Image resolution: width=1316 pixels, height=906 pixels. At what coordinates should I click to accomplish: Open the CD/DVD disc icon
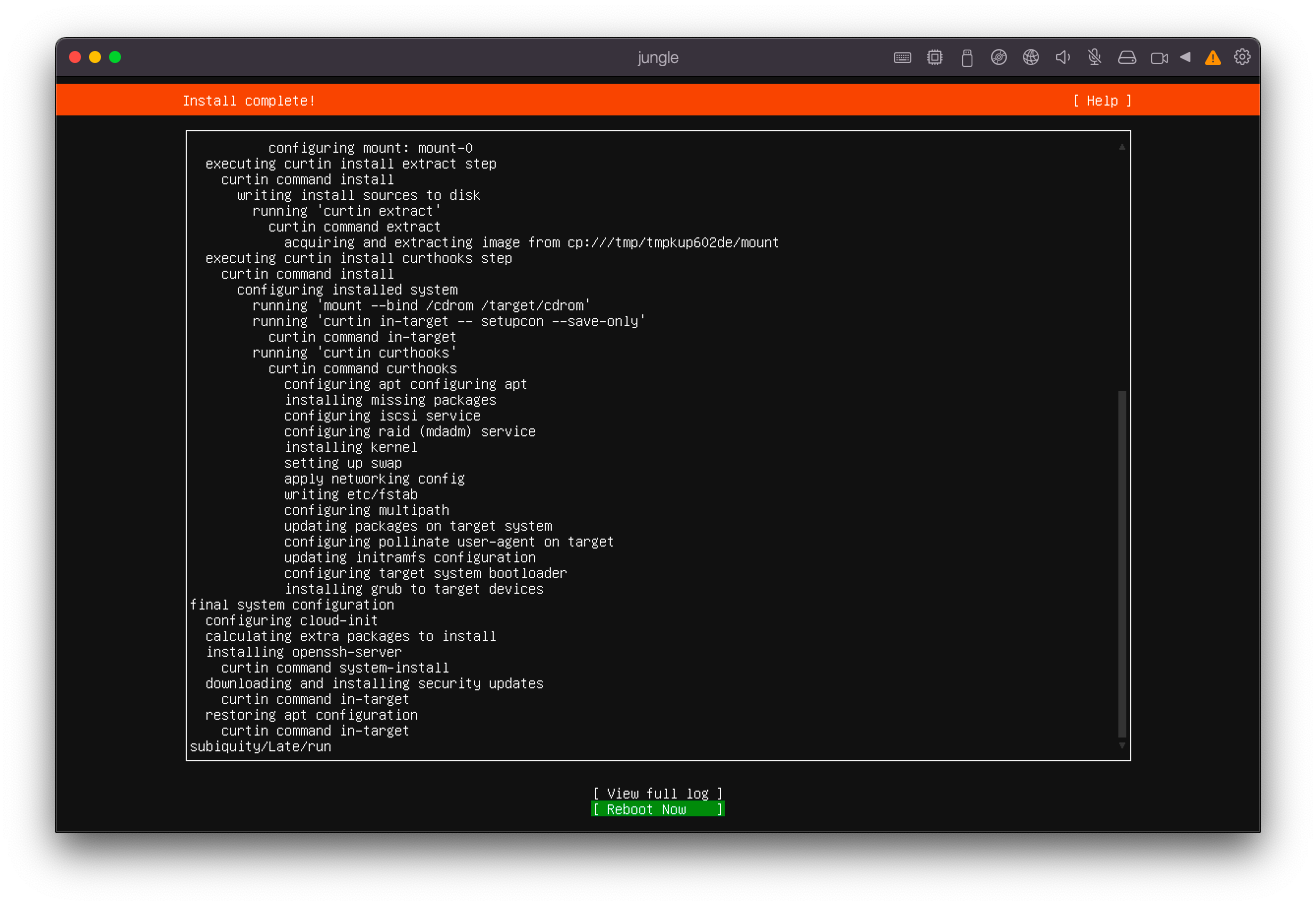click(998, 58)
